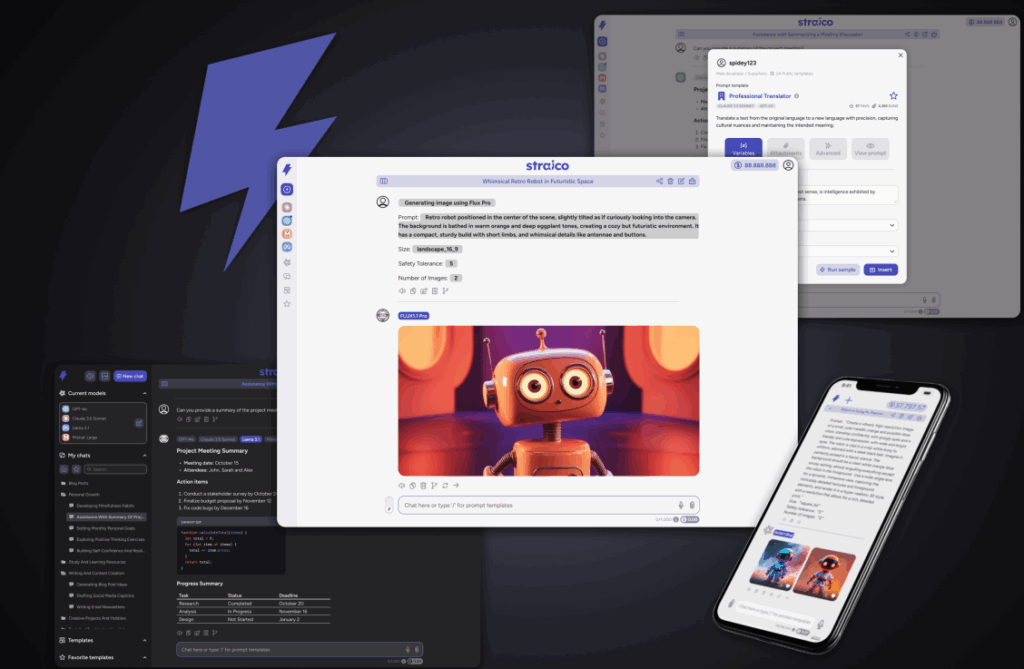1024x669 pixels.
Task: Select Meta Llama model icon in front sidebar
Action: pos(287,247)
